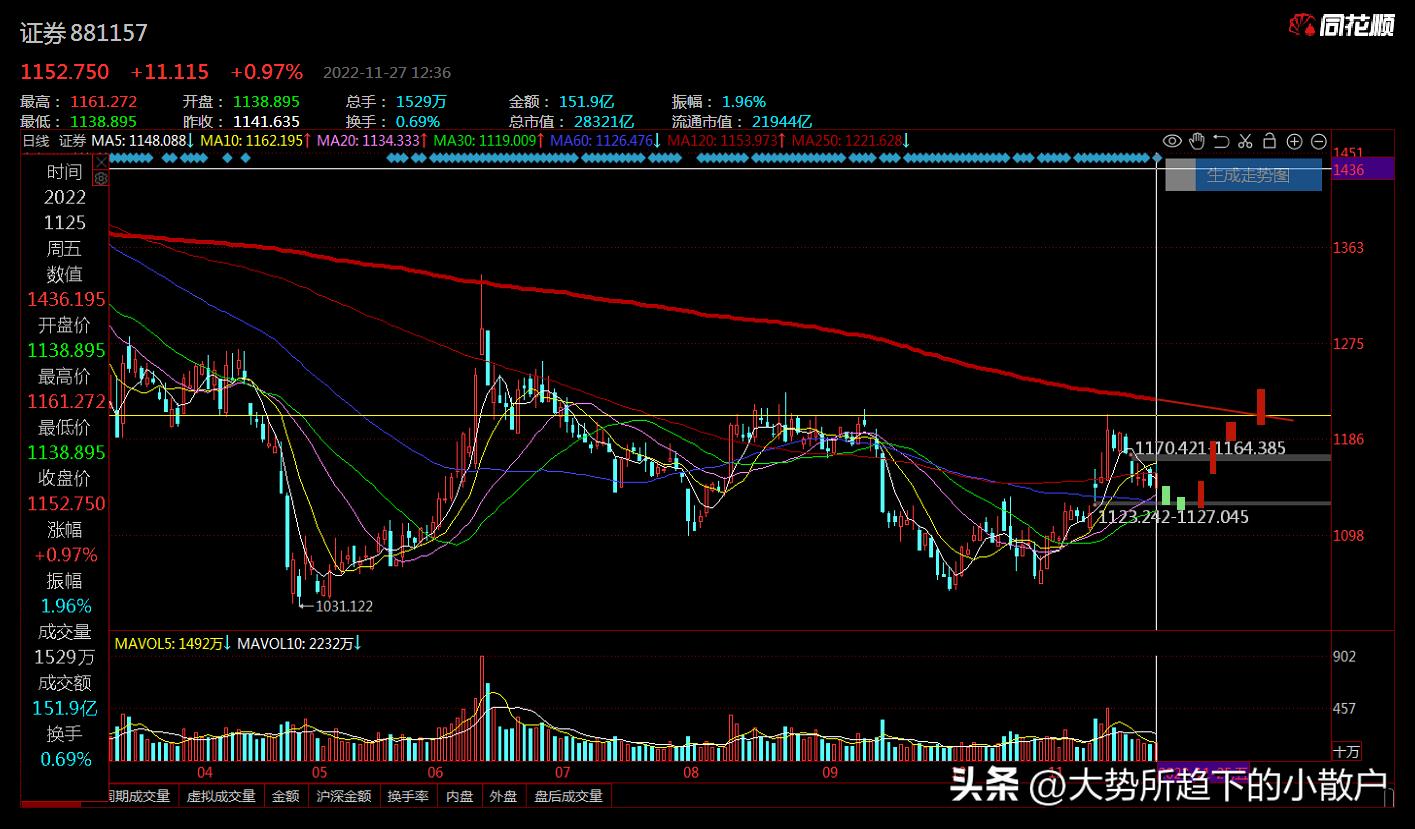Toggle the eye visibility icon above chart
The width and height of the screenshot is (1415, 829).
1172,141
